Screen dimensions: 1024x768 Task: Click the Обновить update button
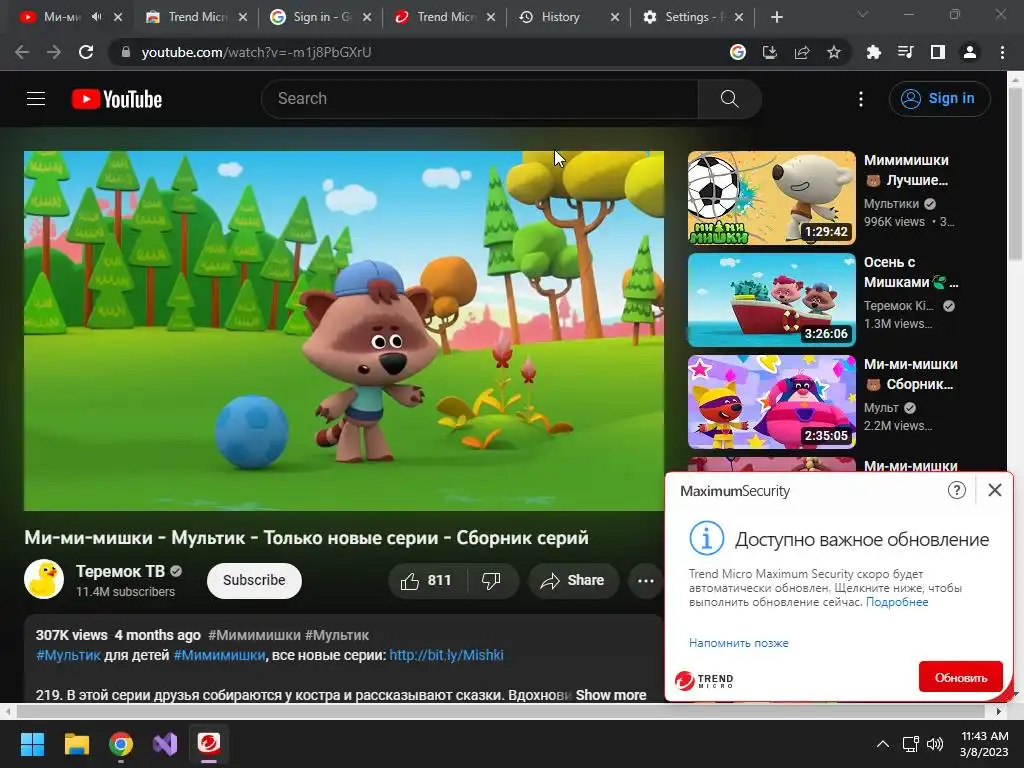960,677
